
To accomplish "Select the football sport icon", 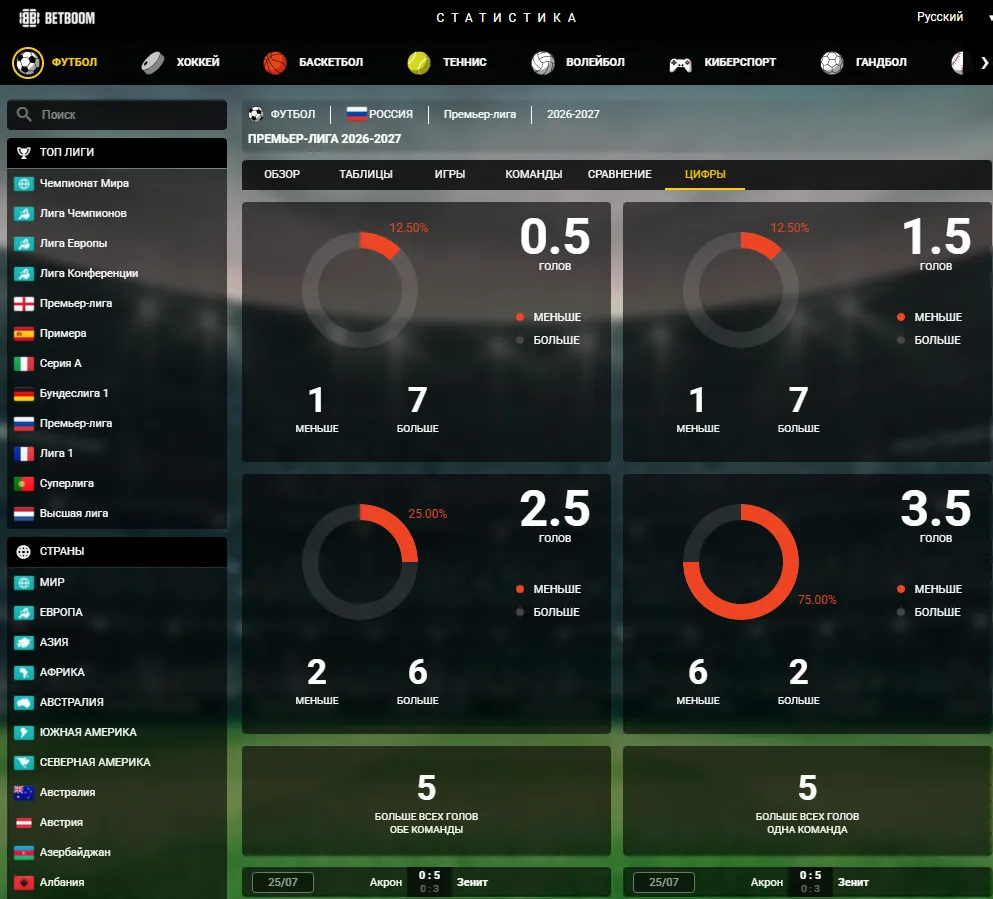I will pos(28,62).
